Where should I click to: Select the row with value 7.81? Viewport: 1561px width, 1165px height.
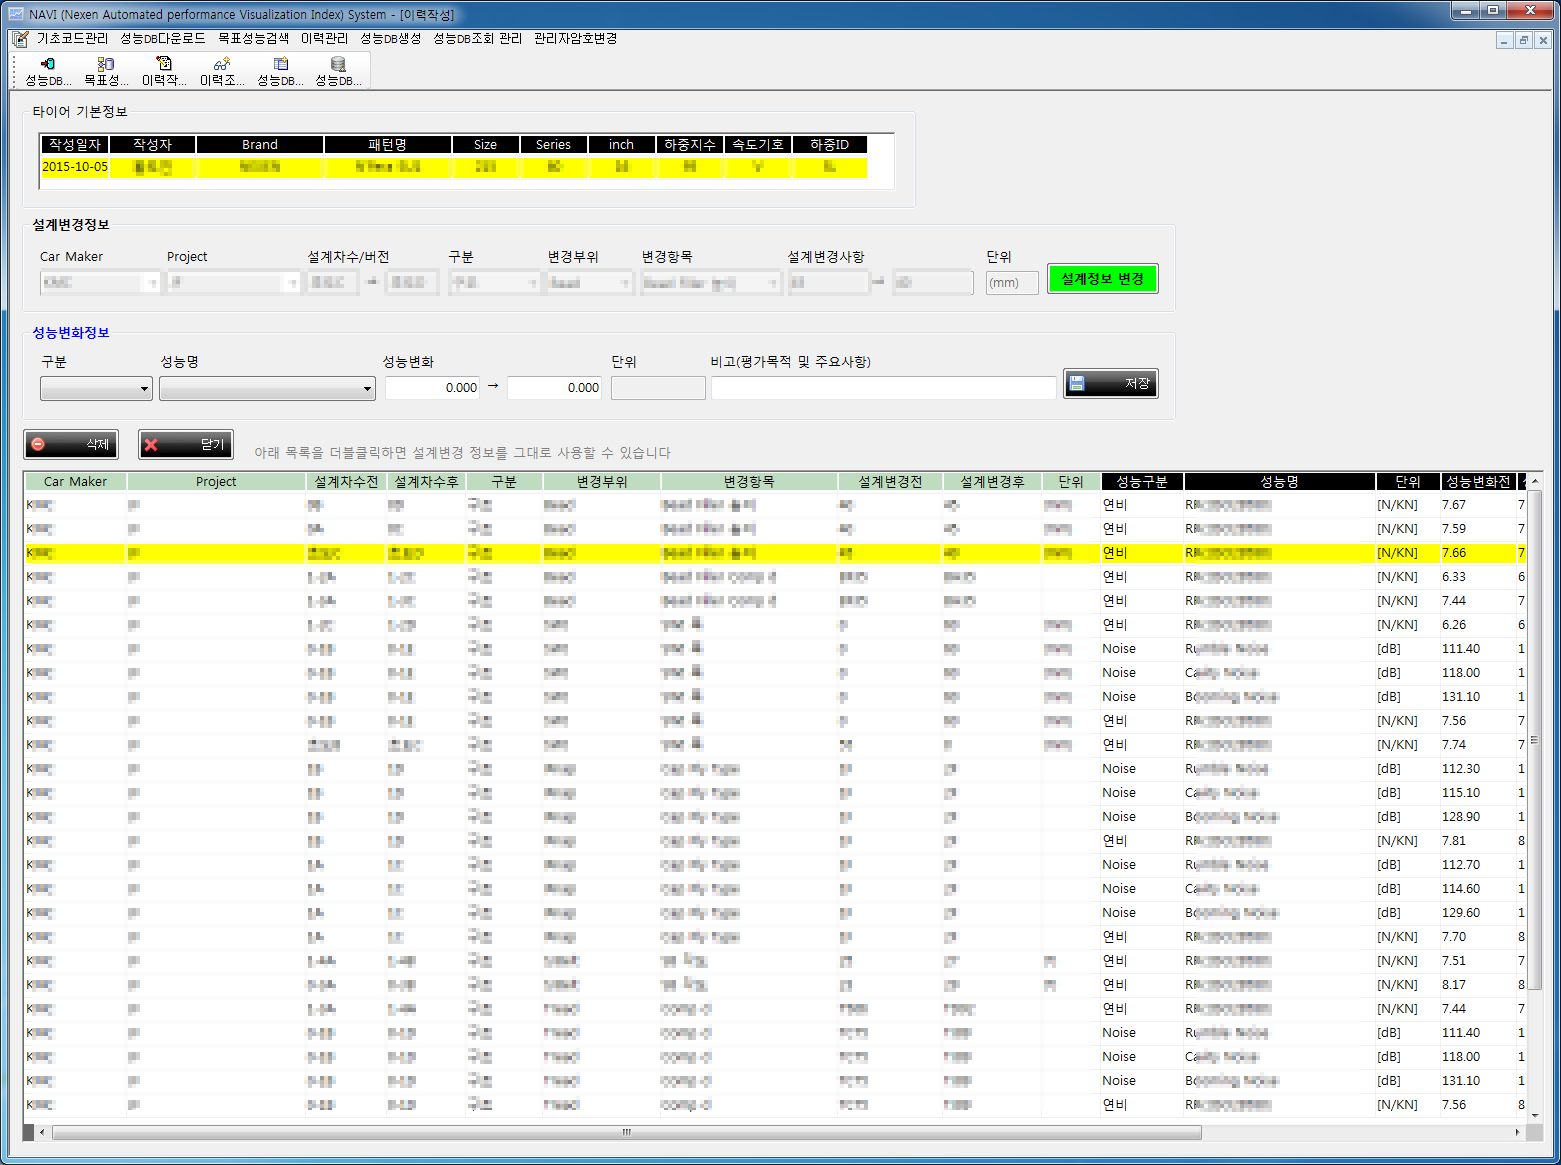coord(775,841)
